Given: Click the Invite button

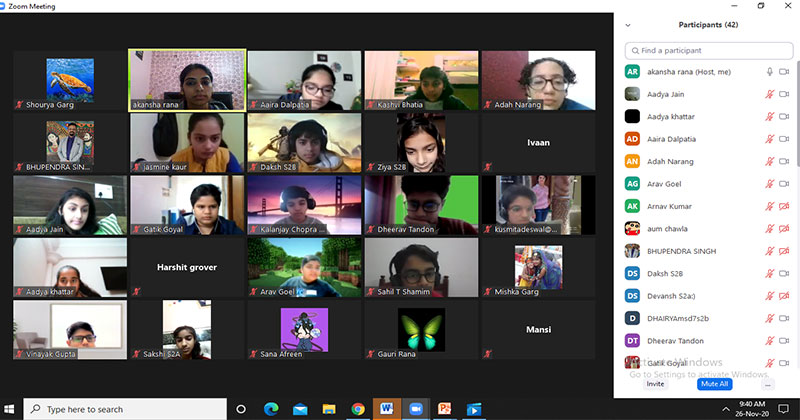Looking at the screenshot, I should 655,383.
